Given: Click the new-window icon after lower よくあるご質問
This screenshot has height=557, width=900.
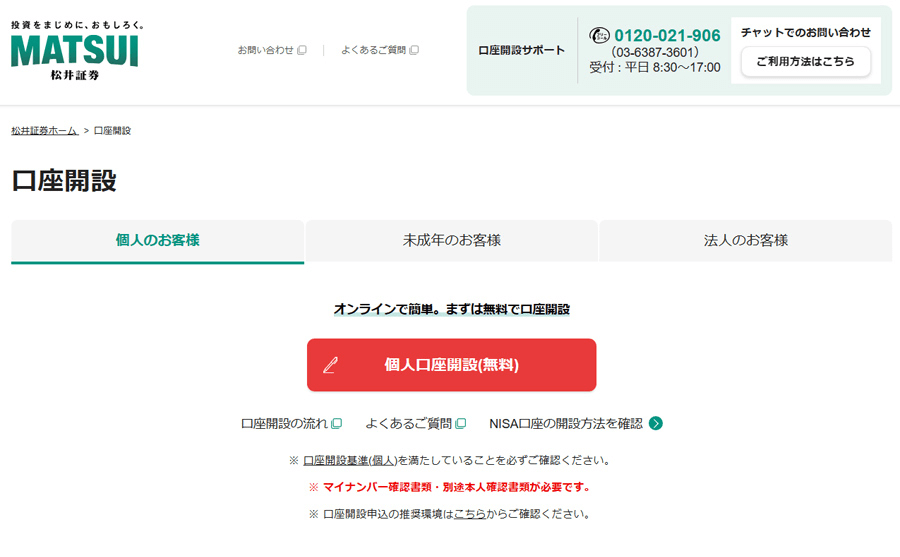Looking at the screenshot, I should 460,423.
